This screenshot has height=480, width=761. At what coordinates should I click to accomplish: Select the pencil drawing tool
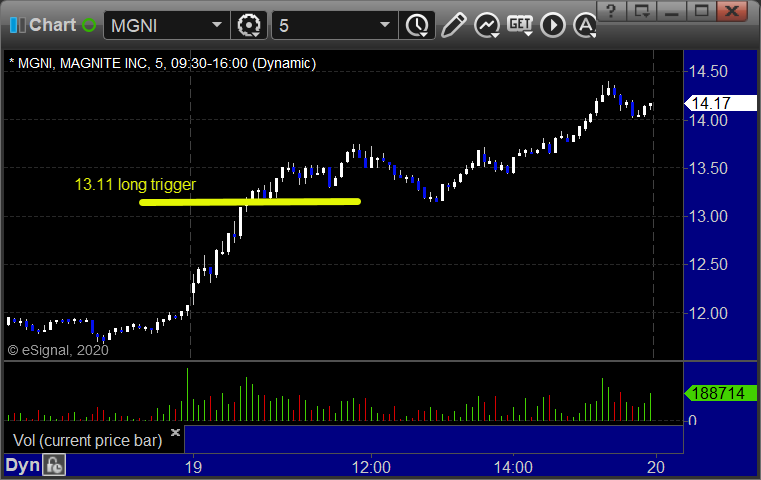tap(454, 25)
